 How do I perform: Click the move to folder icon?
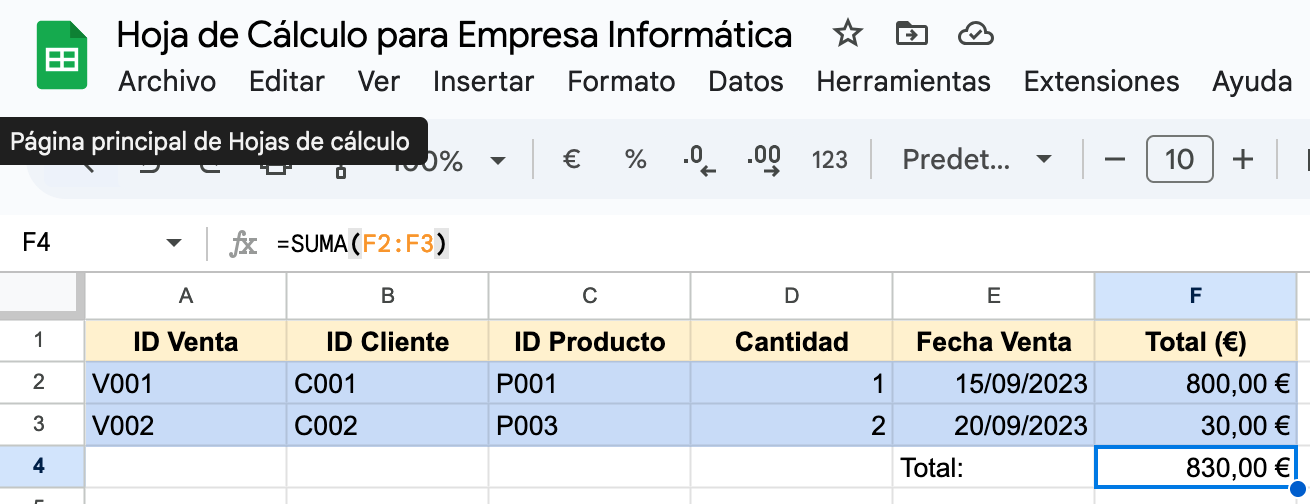(x=910, y=35)
